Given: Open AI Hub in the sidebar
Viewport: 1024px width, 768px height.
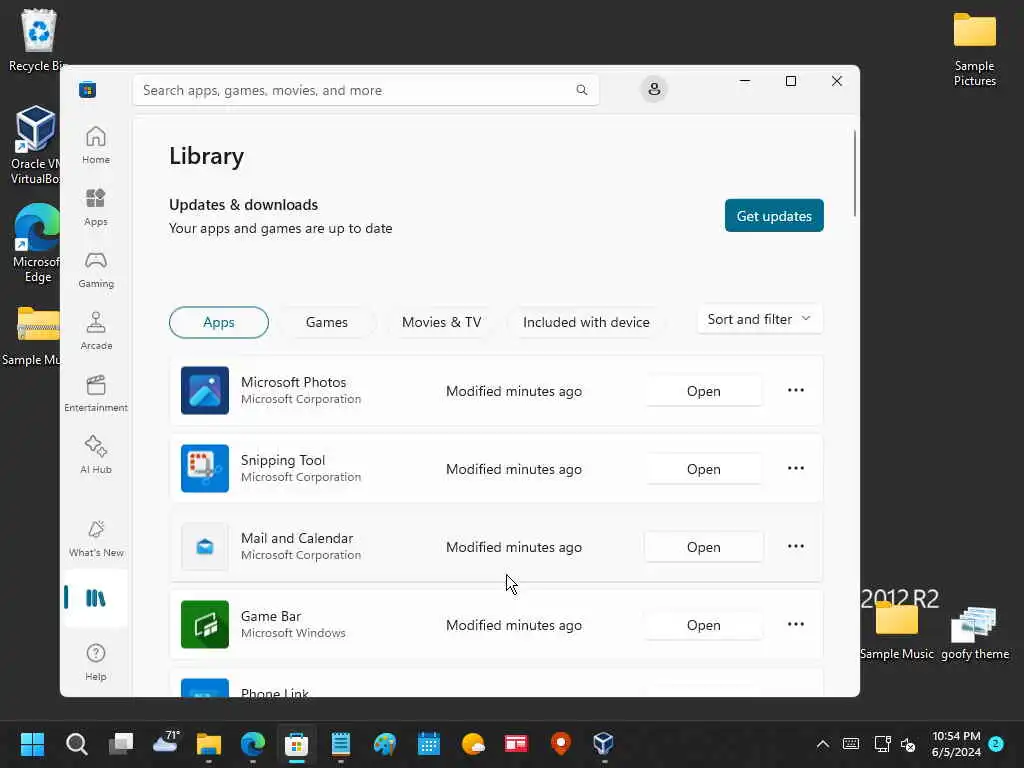Looking at the screenshot, I should [x=96, y=455].
